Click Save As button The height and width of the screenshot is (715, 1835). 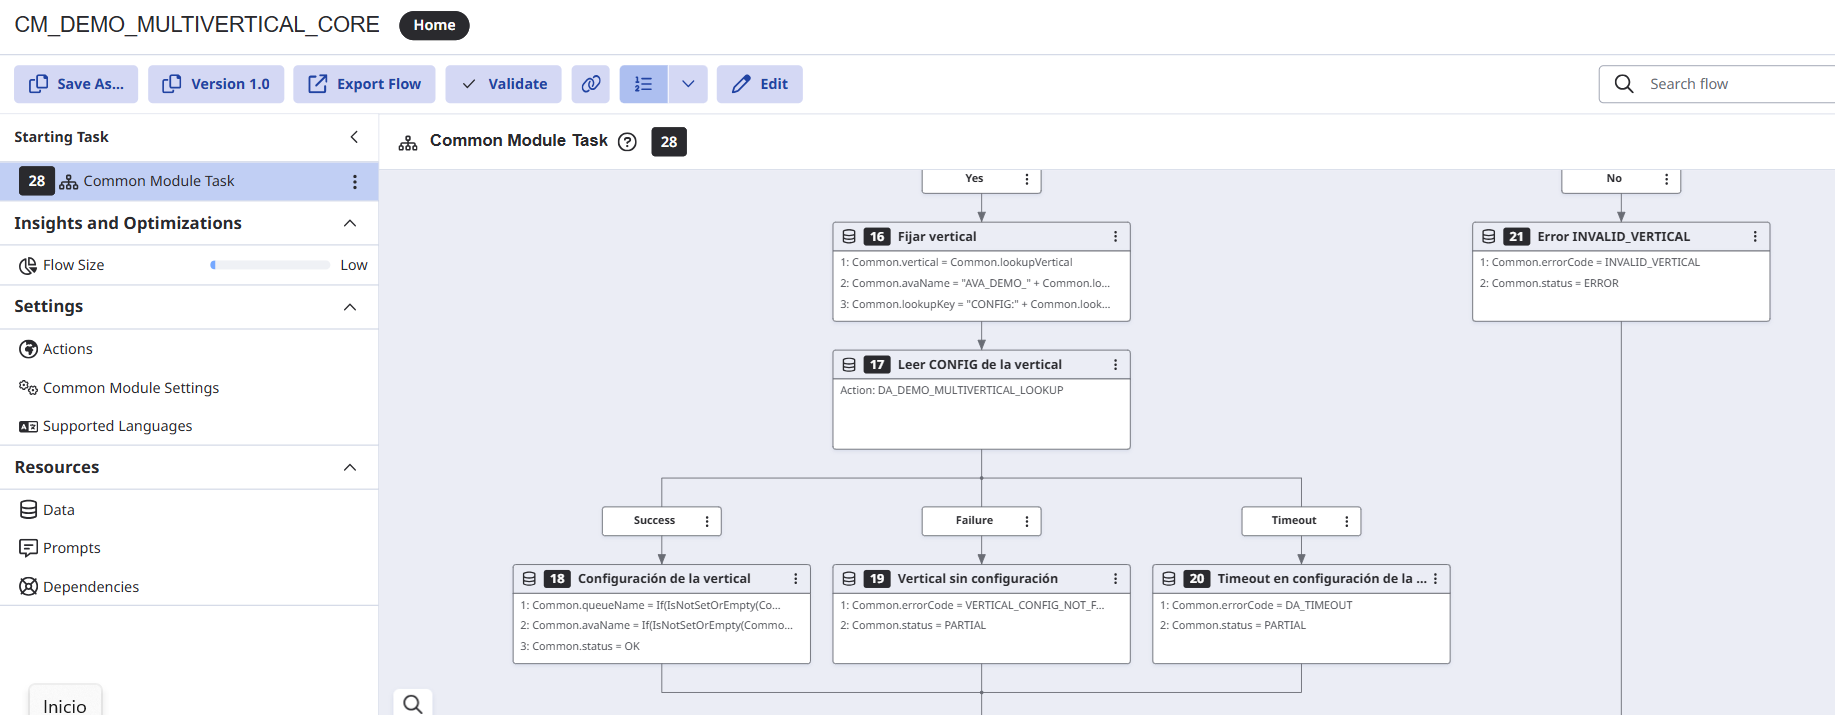[76, 84]
